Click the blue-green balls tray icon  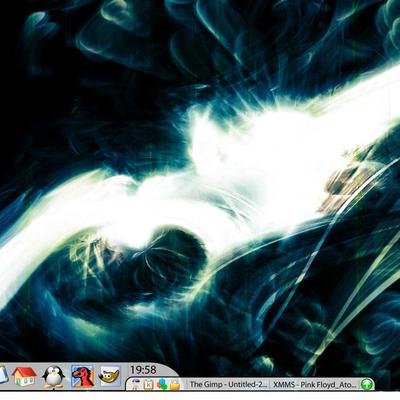[x=162, y=384]
